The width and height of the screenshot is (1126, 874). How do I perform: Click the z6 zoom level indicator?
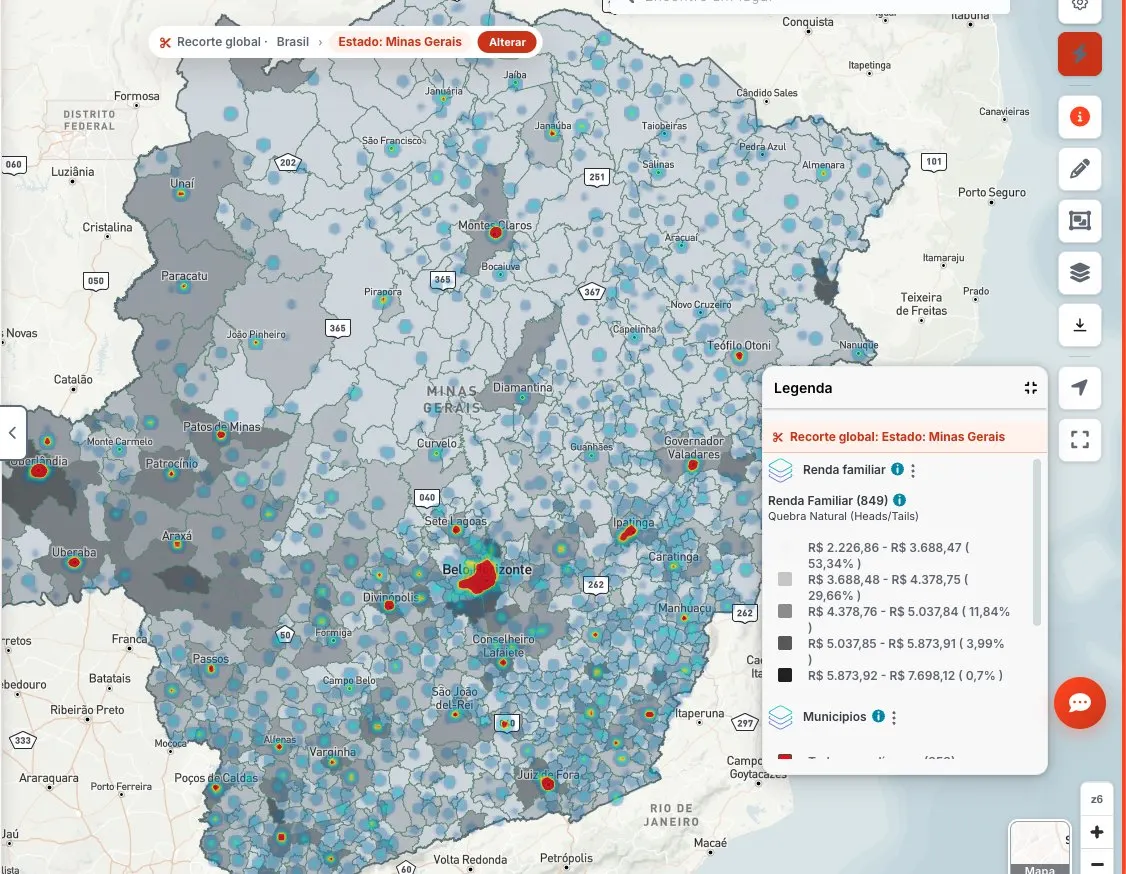1097,799
